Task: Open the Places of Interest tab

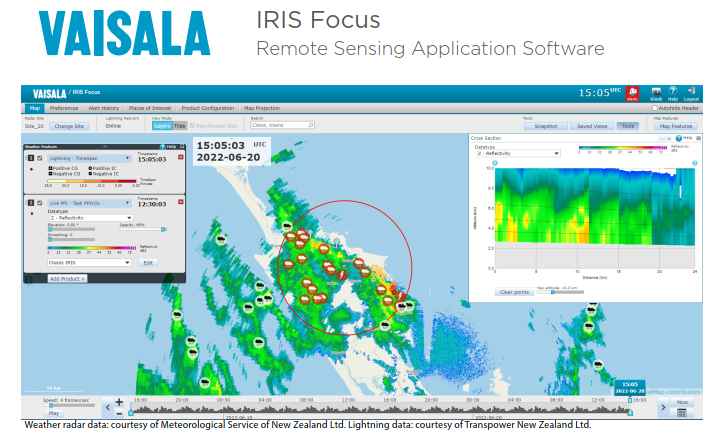Action: [x=150, y=108]
